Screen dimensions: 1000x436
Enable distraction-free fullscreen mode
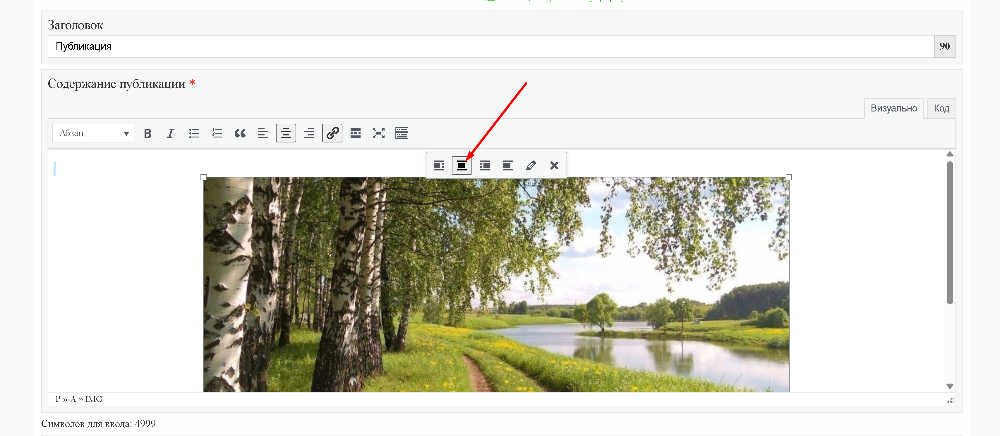[379, 133]
